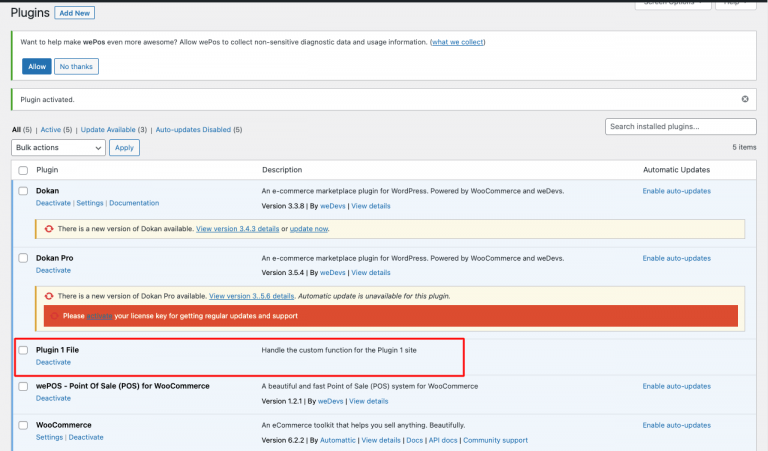View details for Dokan plugin
768x451 pixels.
(x=371, y=206)
